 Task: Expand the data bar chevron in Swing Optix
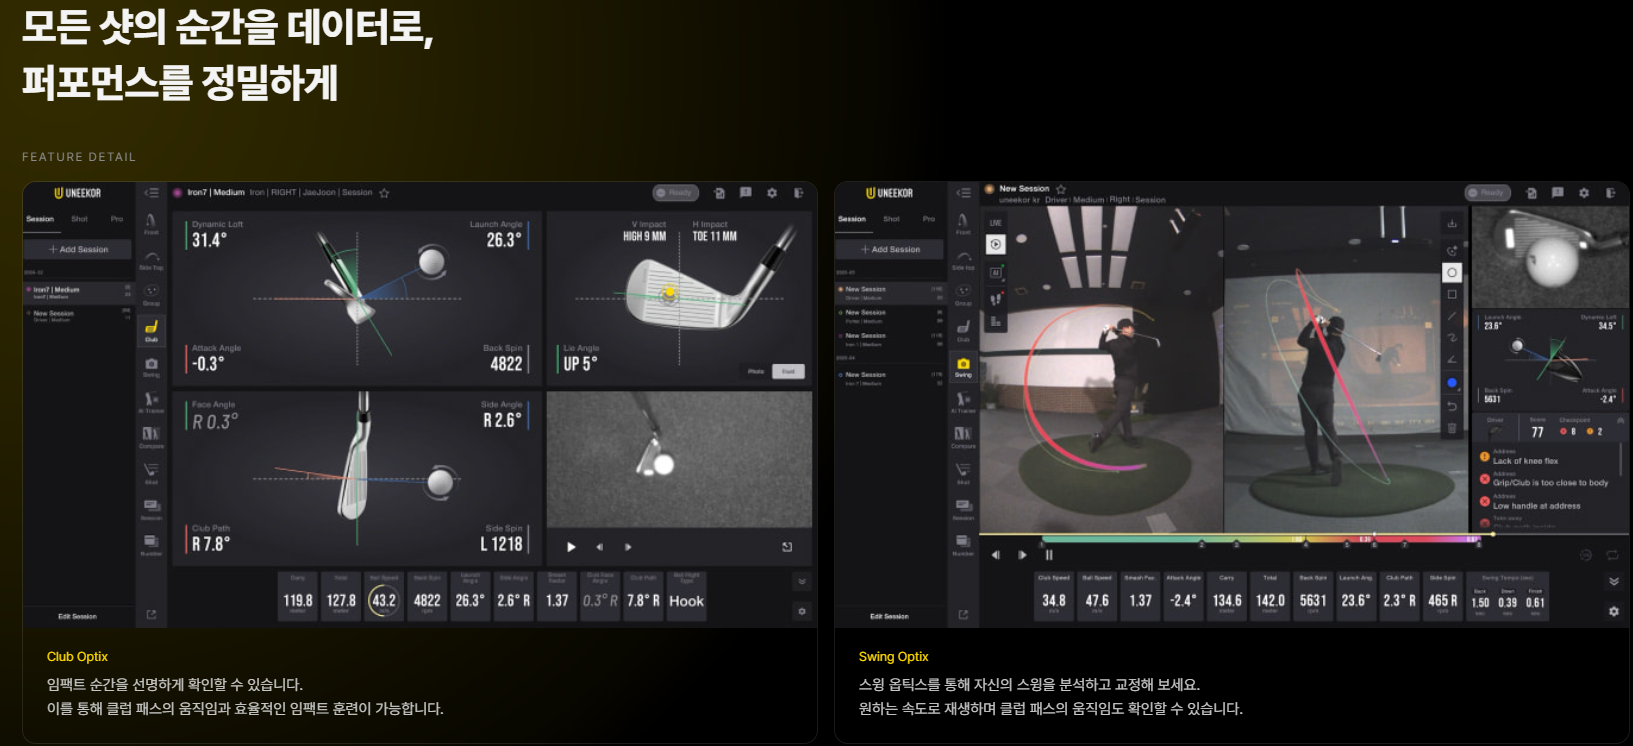coord(1613,581)
